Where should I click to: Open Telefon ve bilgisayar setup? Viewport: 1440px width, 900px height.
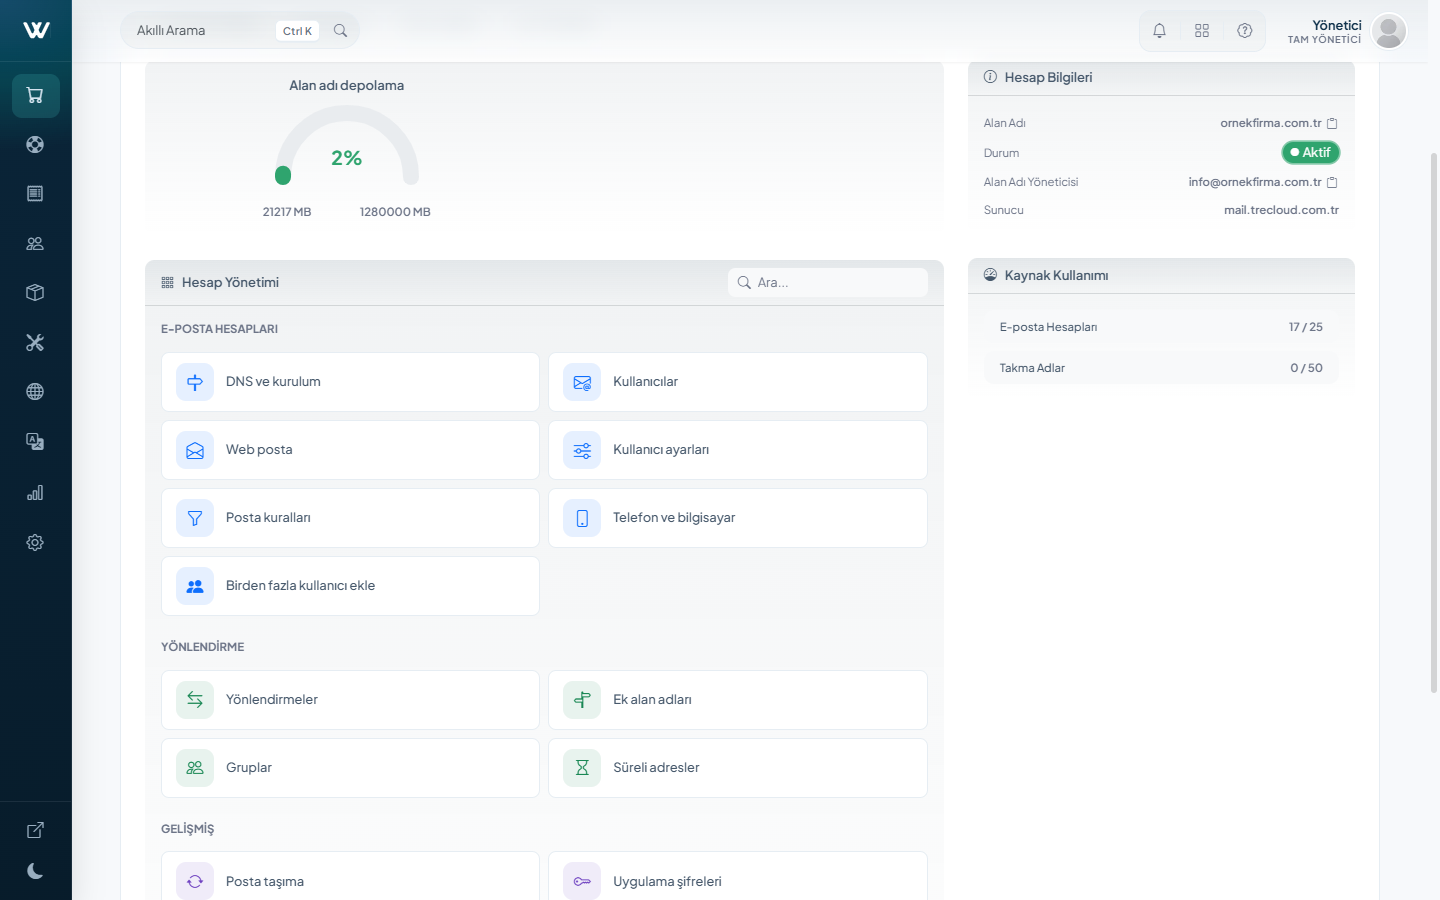click(x=738, y=518)
